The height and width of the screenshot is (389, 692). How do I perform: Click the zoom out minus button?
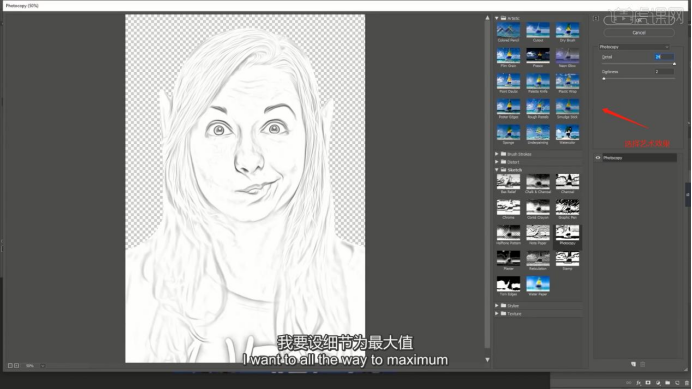coord(11,366)
